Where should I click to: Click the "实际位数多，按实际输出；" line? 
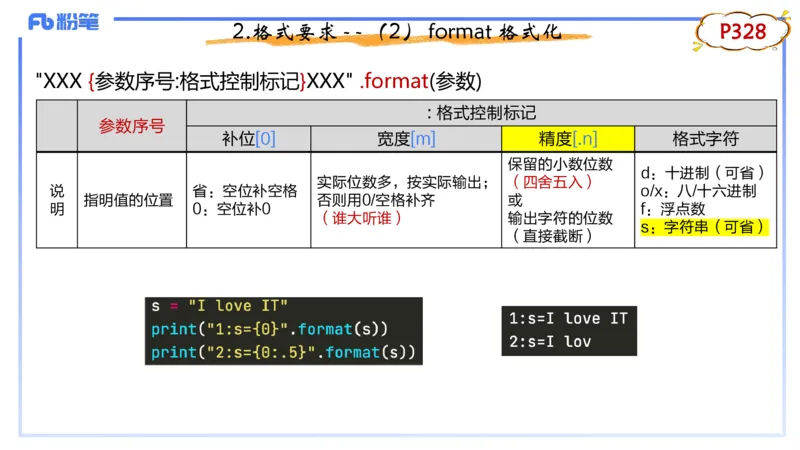(403, 182)
